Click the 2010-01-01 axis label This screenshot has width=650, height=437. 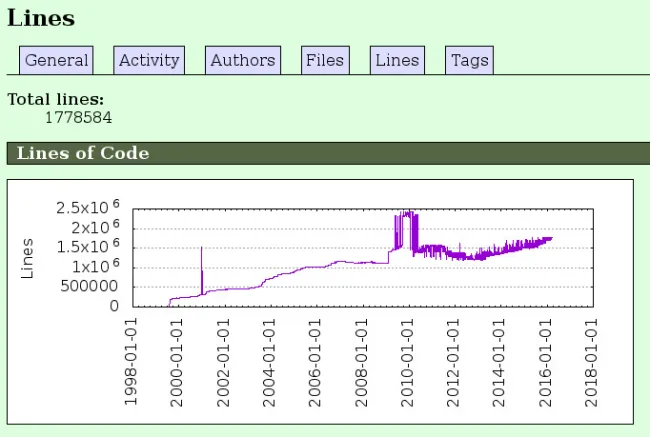point(407,363)
